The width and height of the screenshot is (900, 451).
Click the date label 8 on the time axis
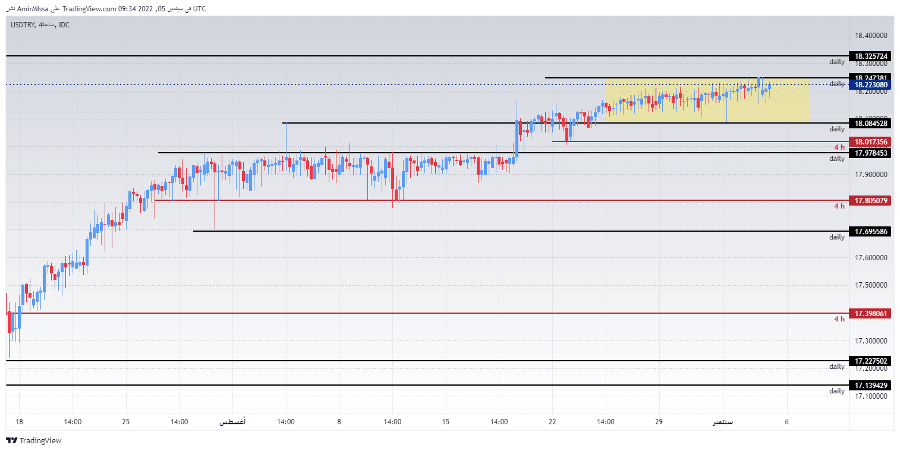[x=339, y=422]
